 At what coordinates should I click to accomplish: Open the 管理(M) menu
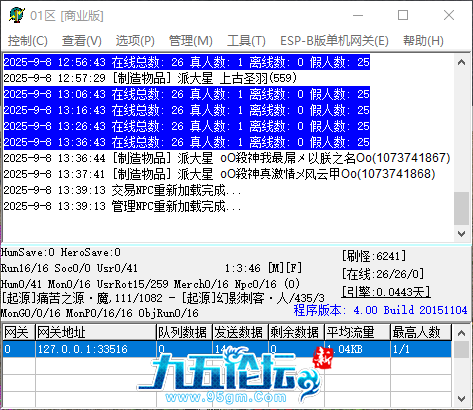tap(191, 41)
